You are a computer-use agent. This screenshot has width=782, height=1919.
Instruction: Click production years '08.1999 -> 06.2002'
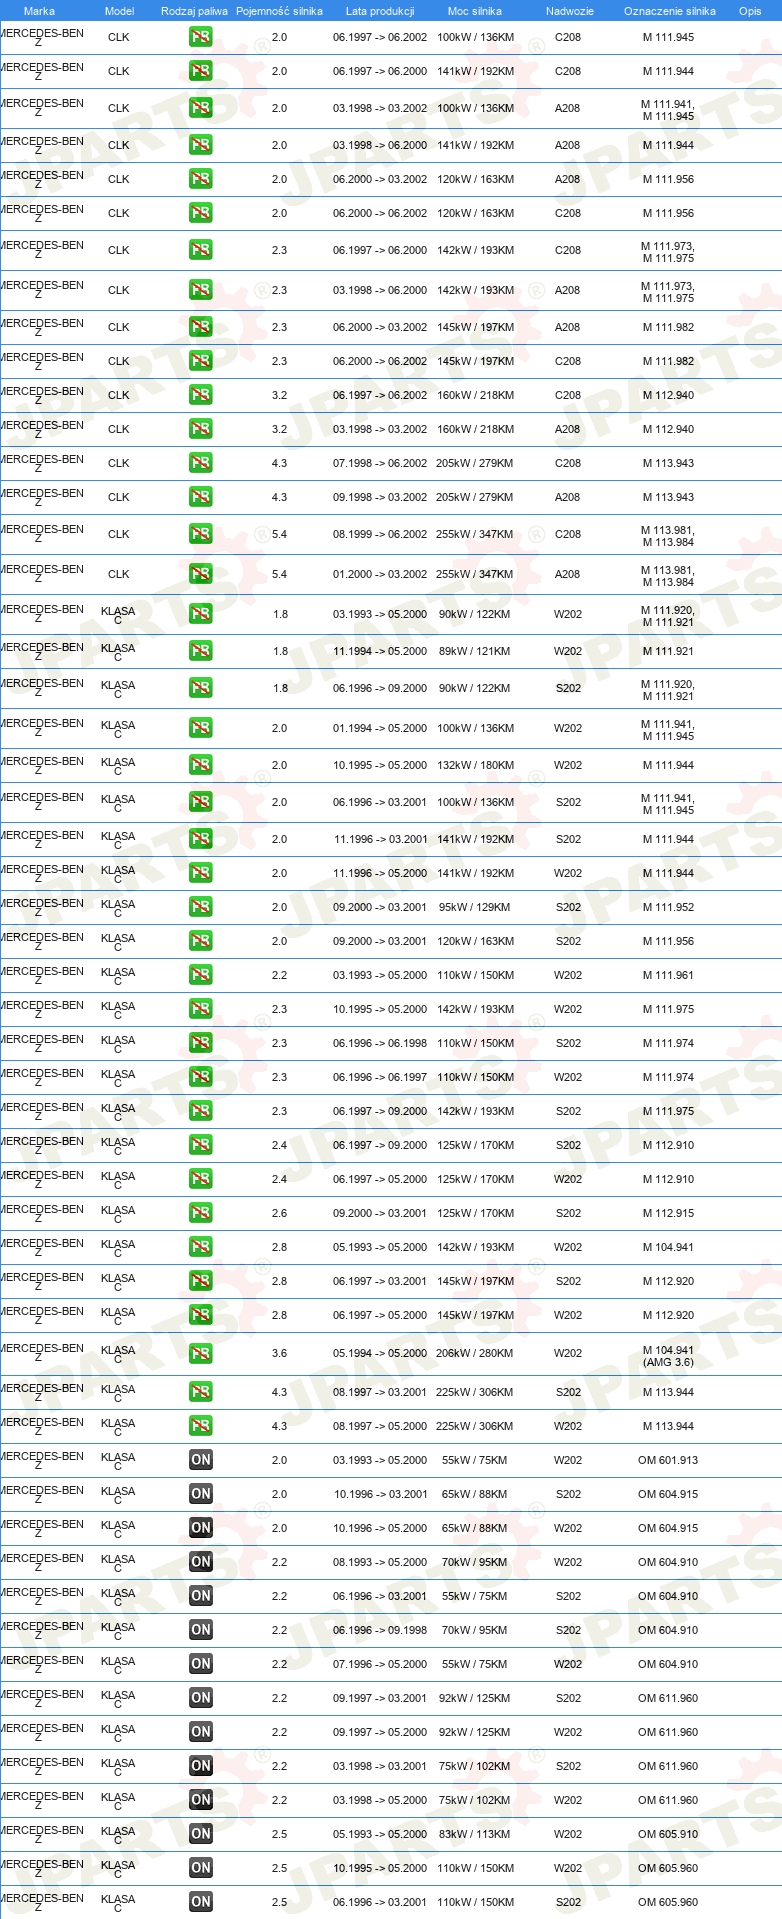pyautogui.click(x=380, y=534)
